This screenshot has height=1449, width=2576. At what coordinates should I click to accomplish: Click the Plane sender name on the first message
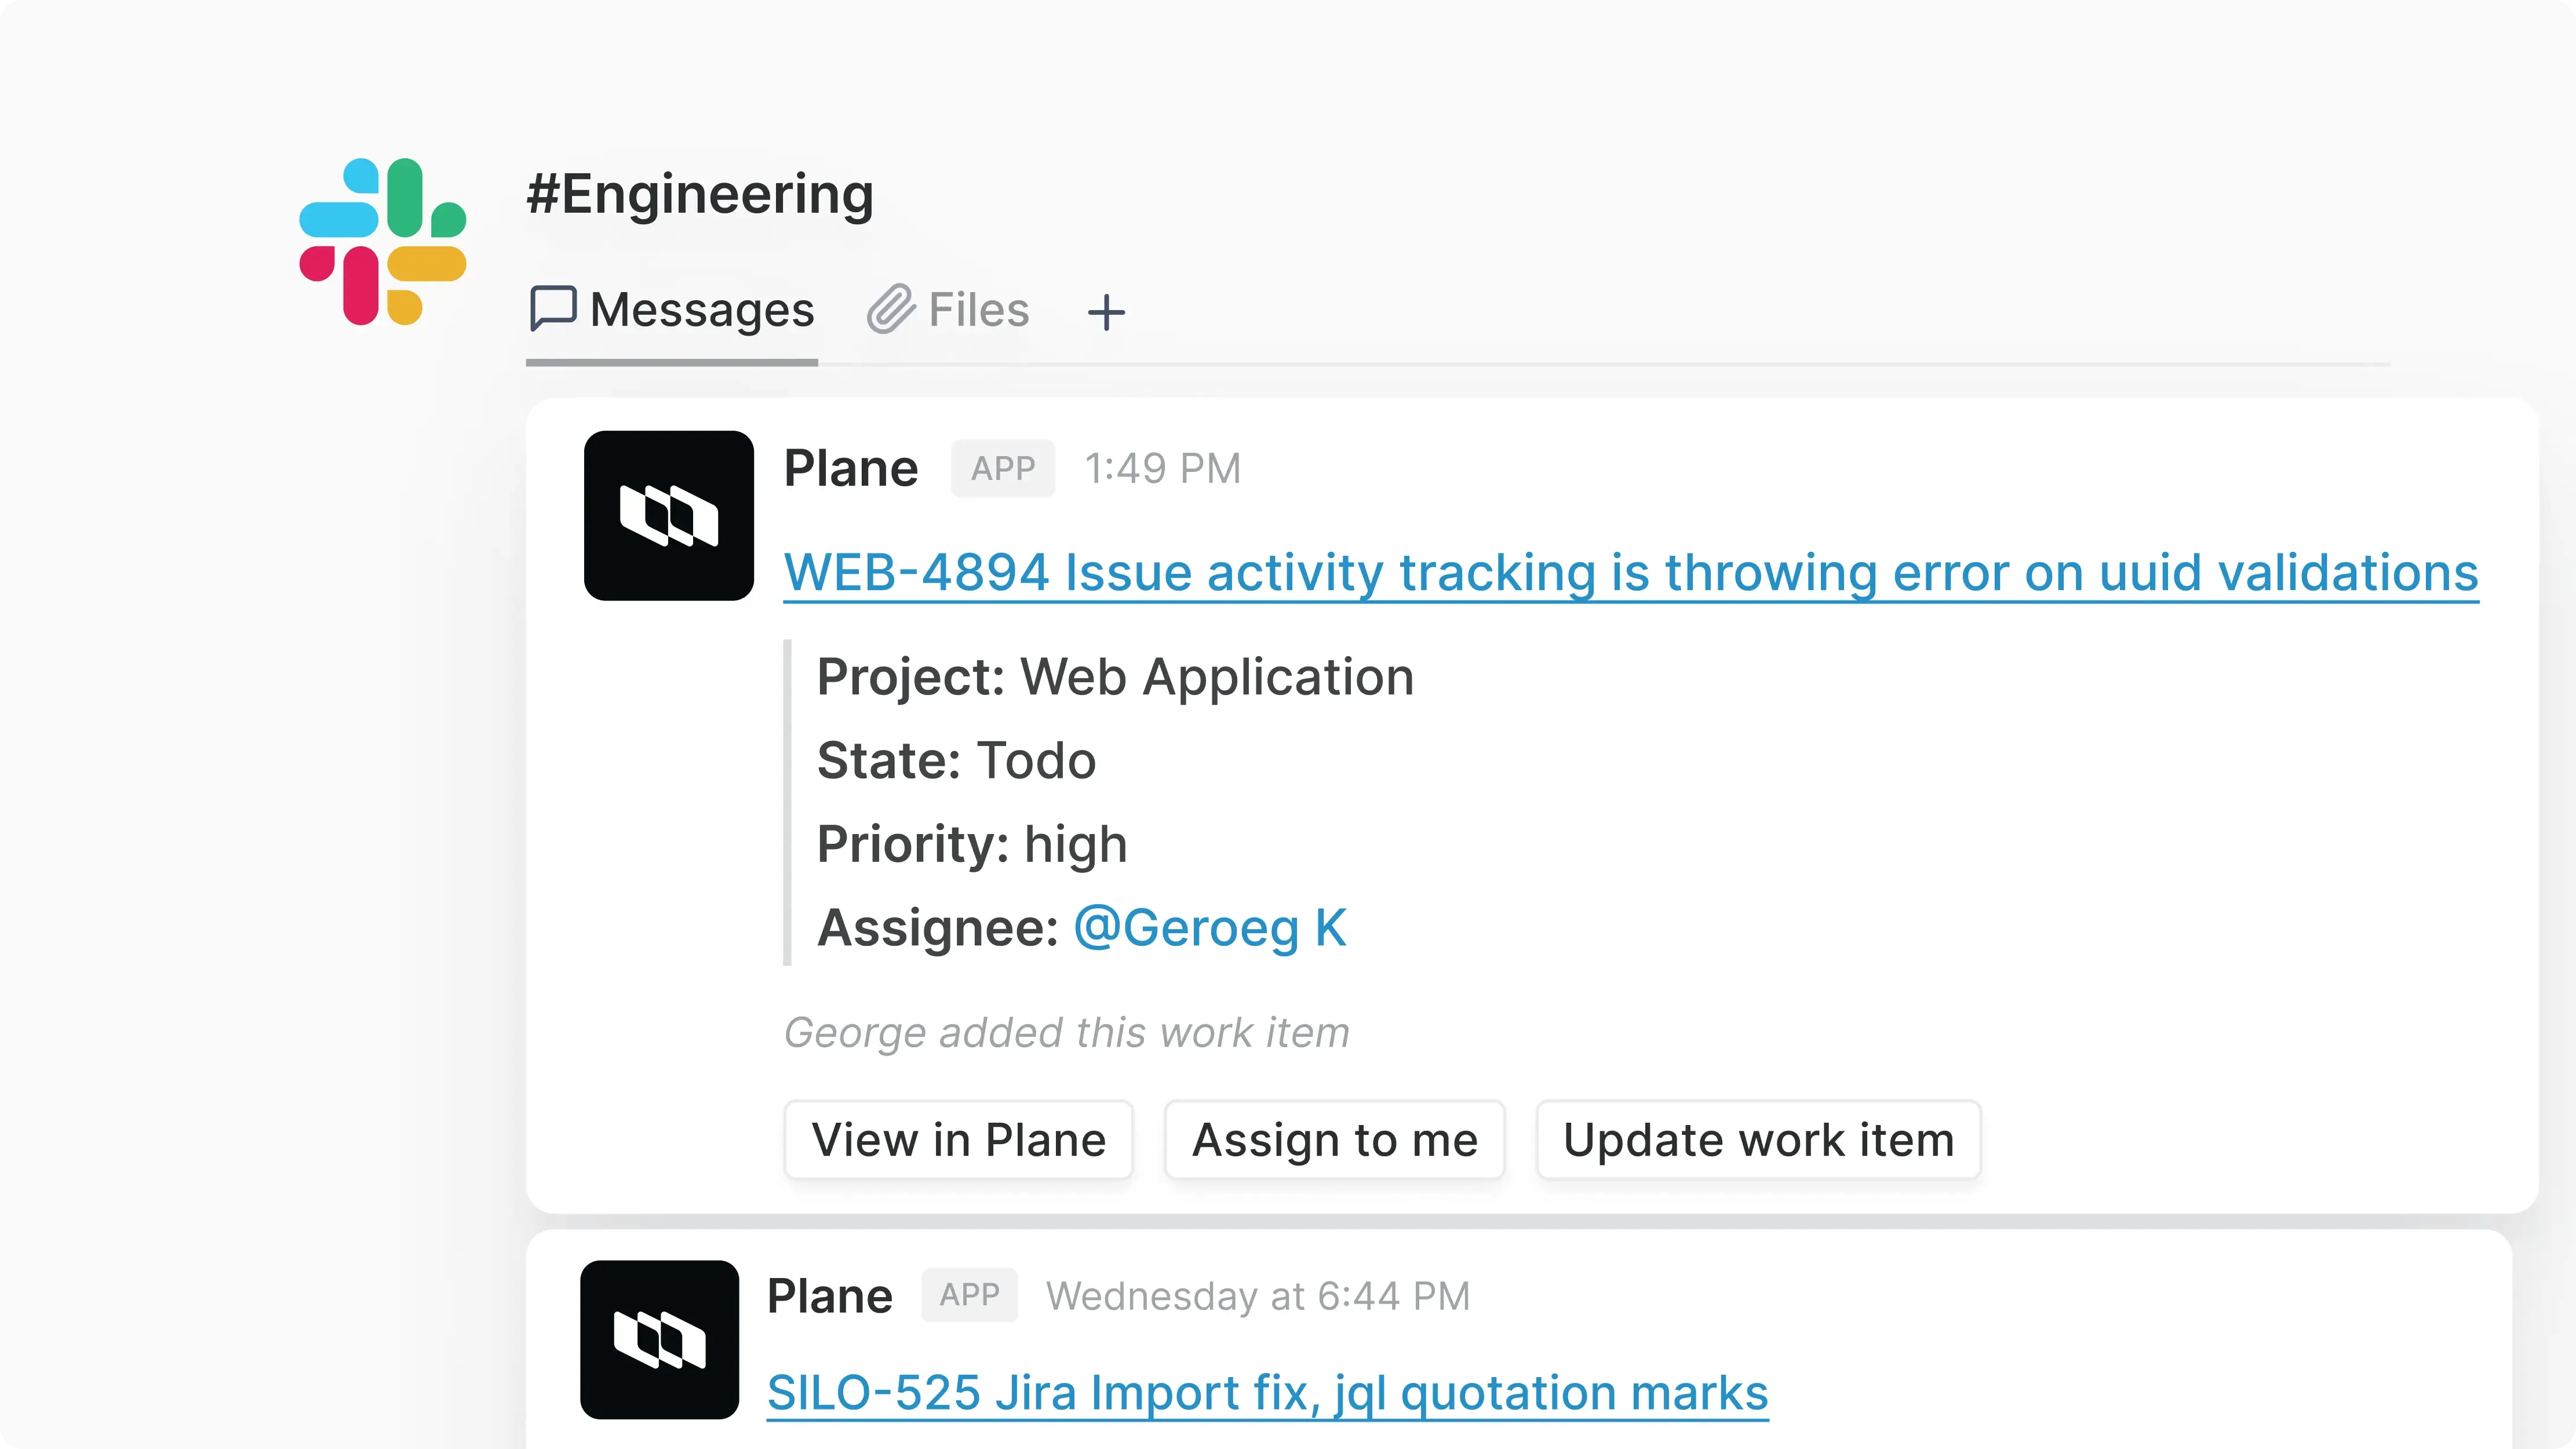850,467
